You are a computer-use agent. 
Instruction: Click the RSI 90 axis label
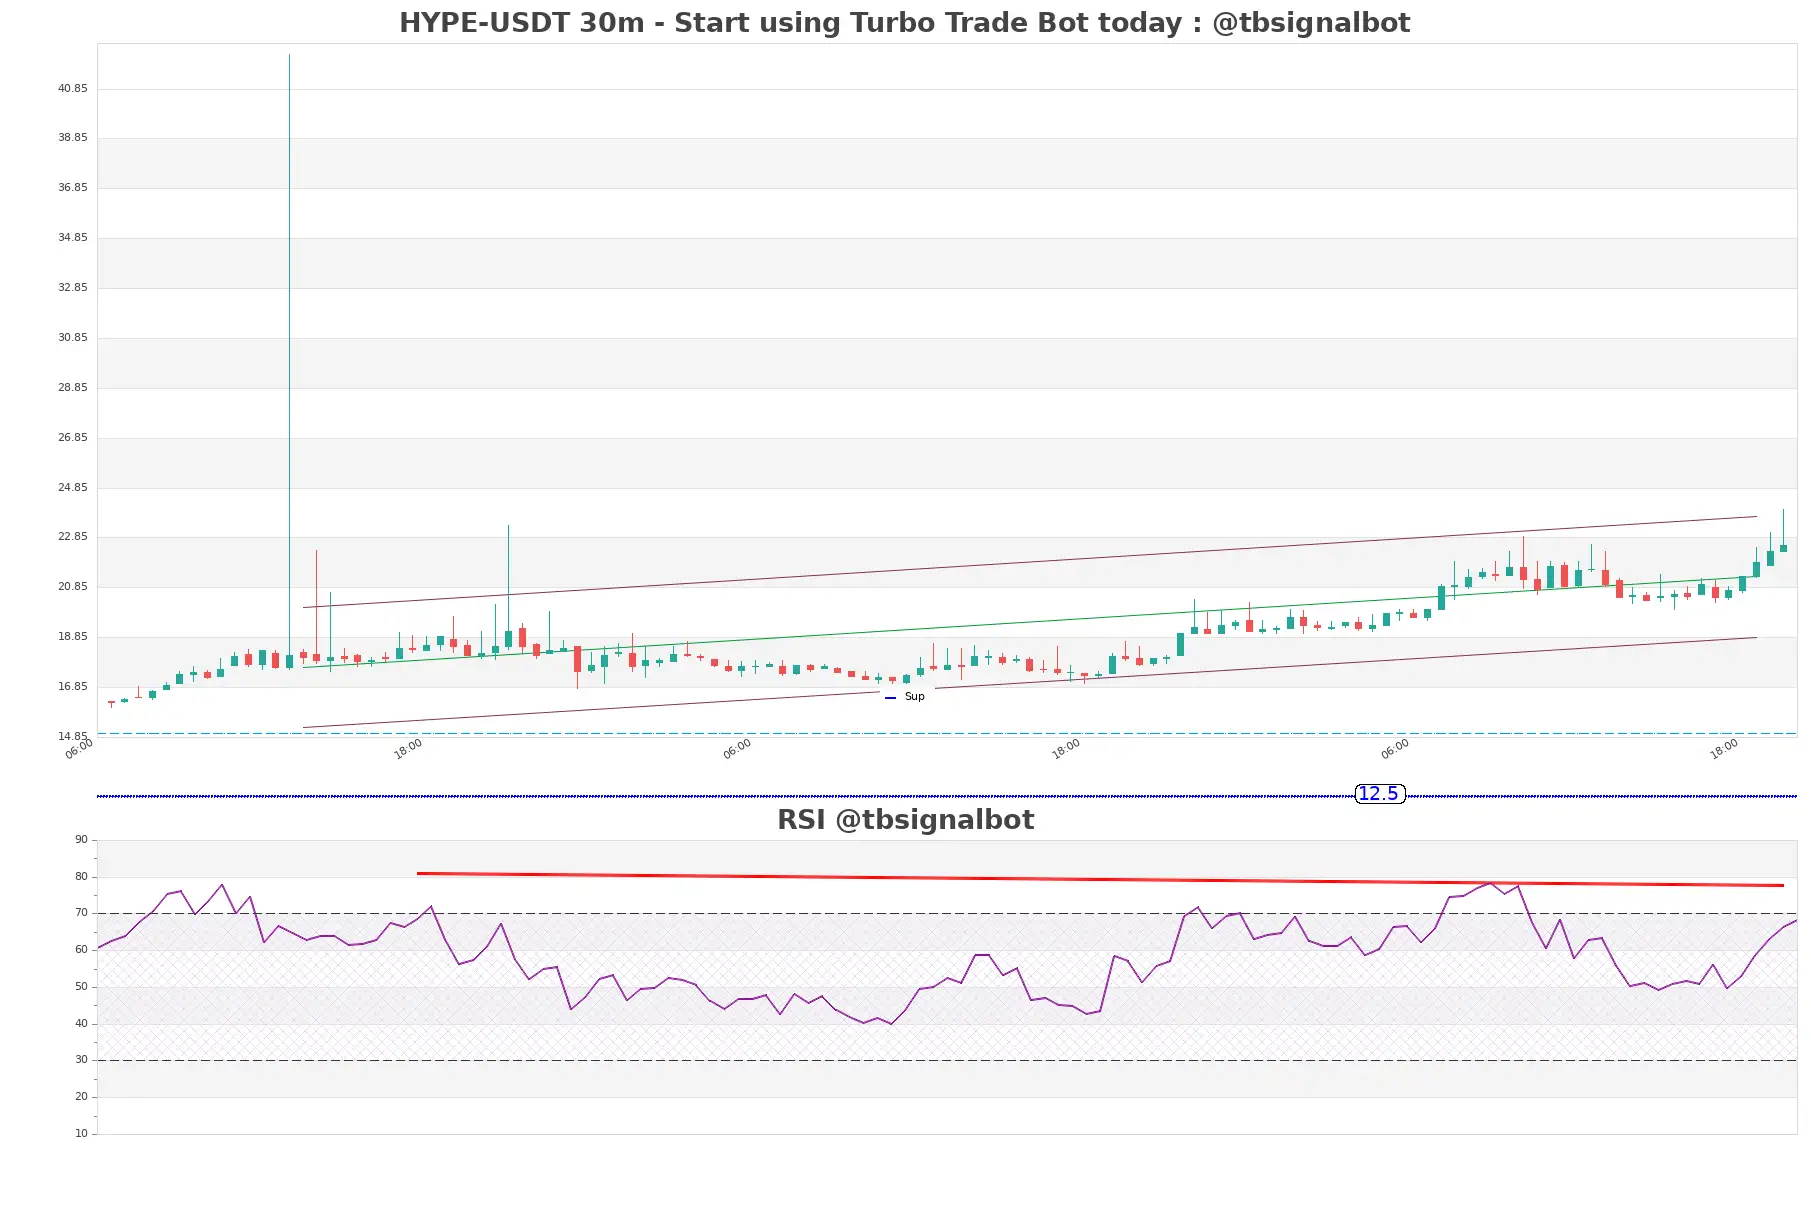[x=81, y=840]
